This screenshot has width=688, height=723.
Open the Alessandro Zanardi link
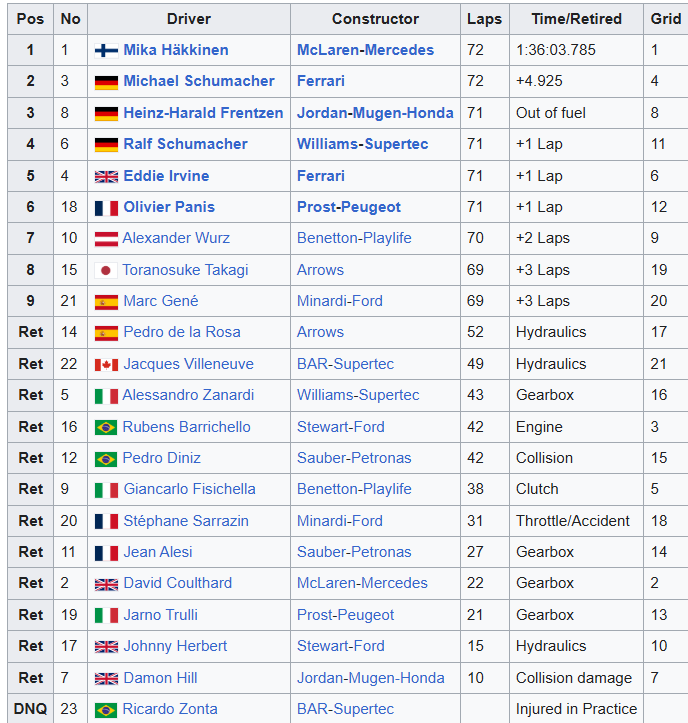click(188, 395)
